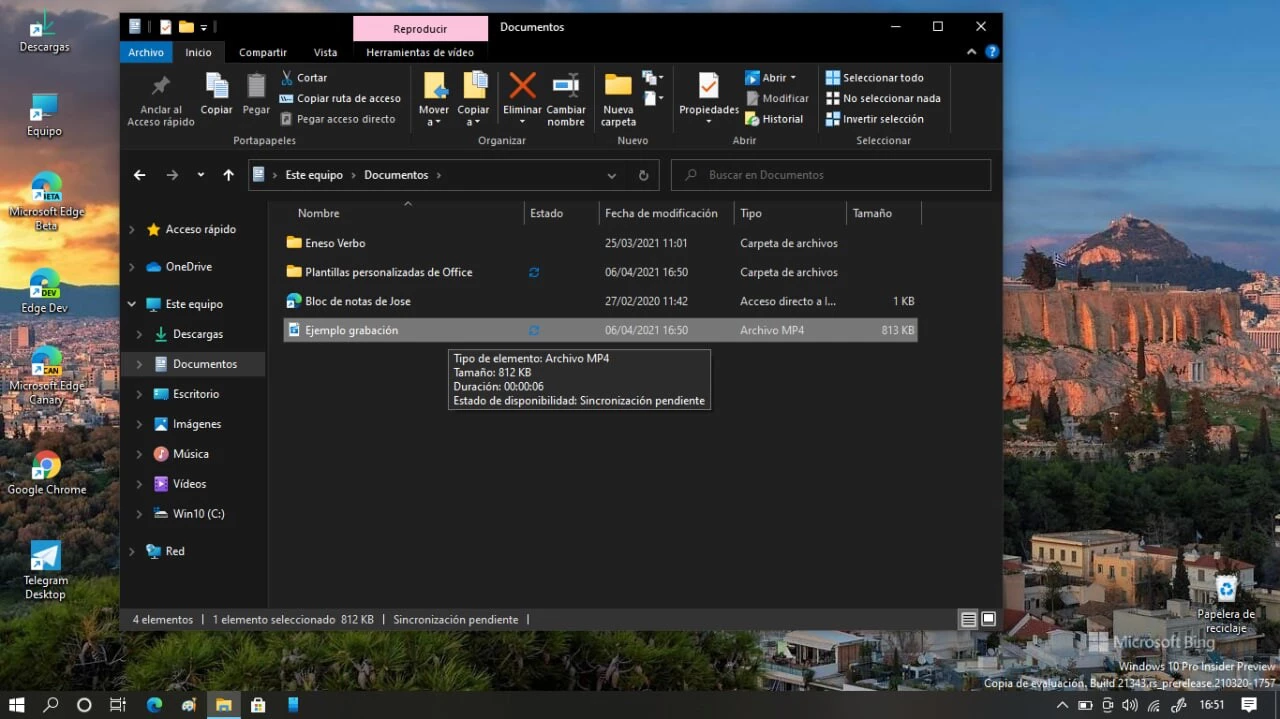Viewport: 1280px width, 719px height.
Task: Switch to the Vista ribbon tab
Action: (325, 53)
